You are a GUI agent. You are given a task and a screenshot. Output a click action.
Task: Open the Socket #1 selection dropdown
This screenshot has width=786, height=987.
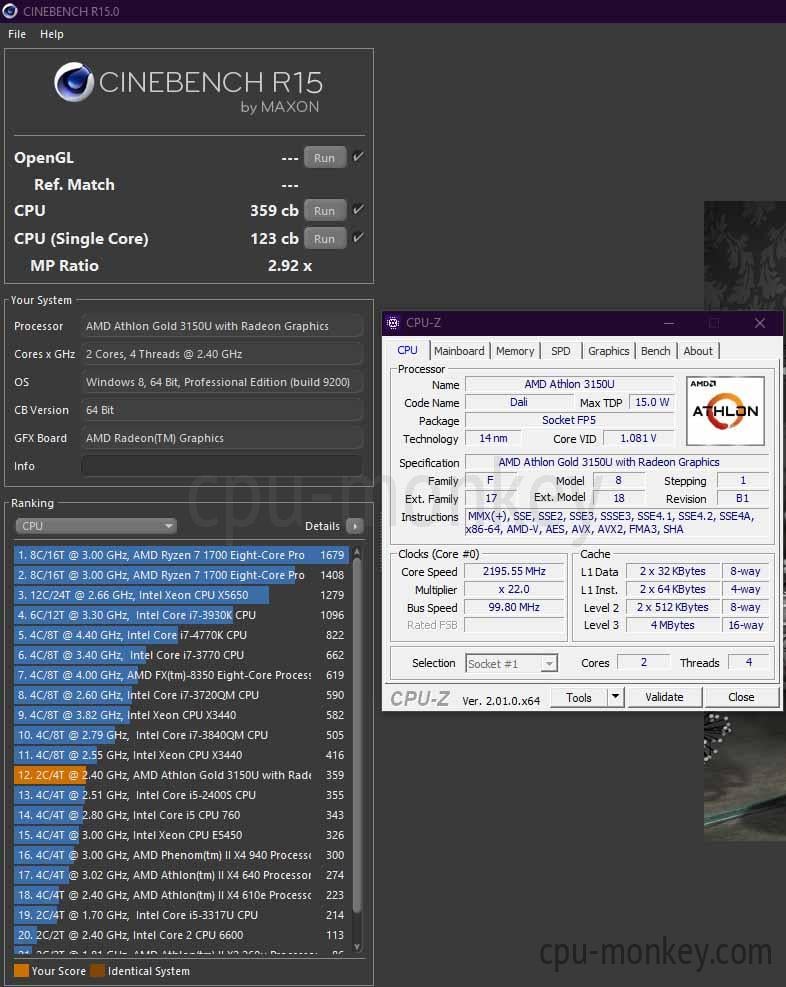coord(512,663)
